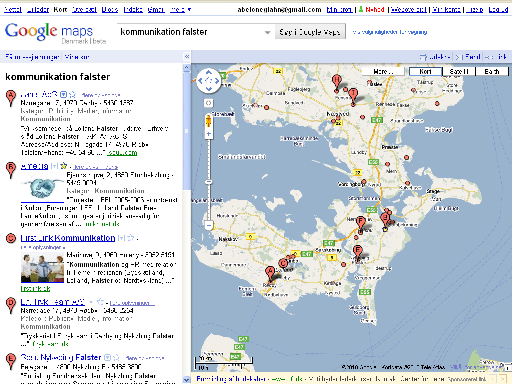Open the options dropdown beside result D's title
Screen dimensions: 512x384
(x=91, y=302)
